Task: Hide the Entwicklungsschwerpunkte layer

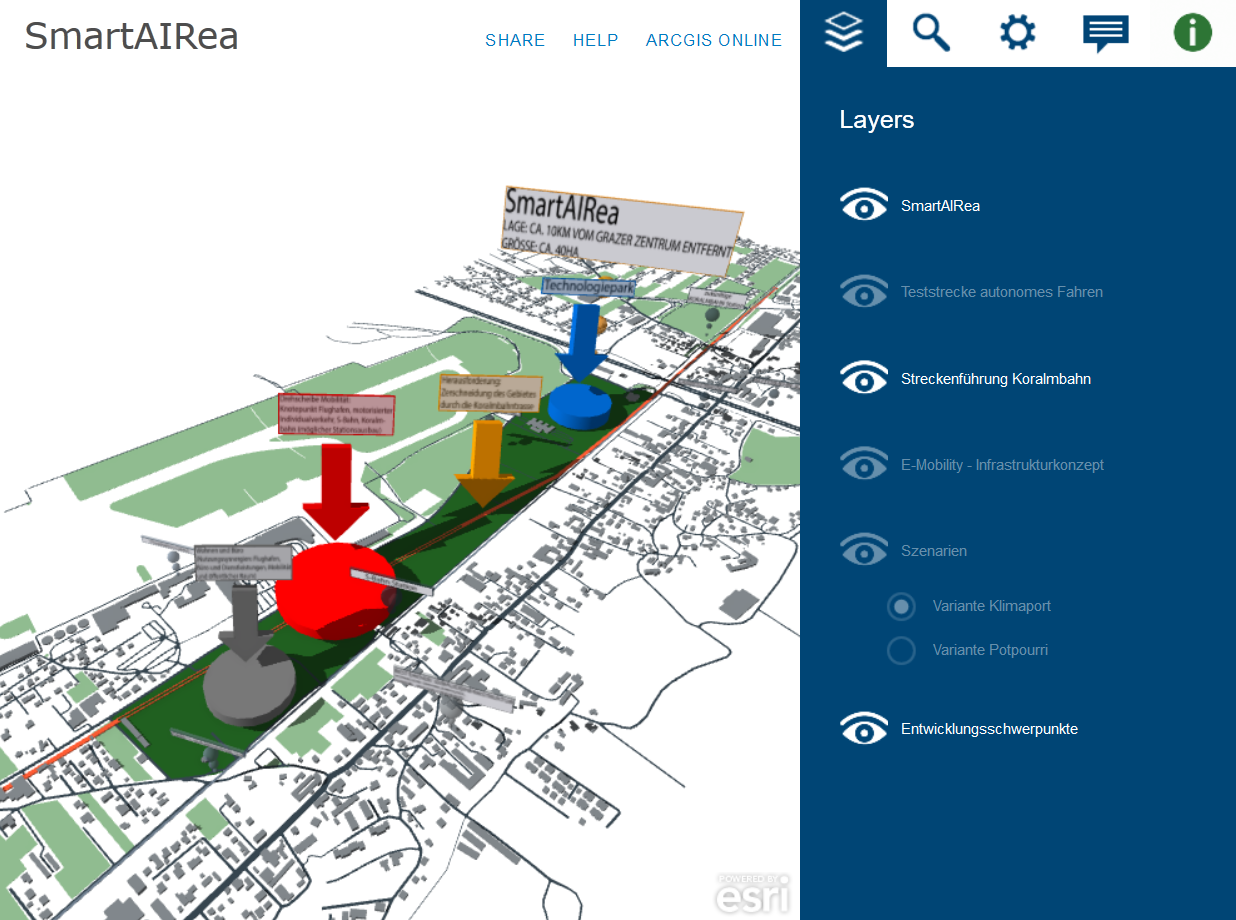Action: (864, 728)
